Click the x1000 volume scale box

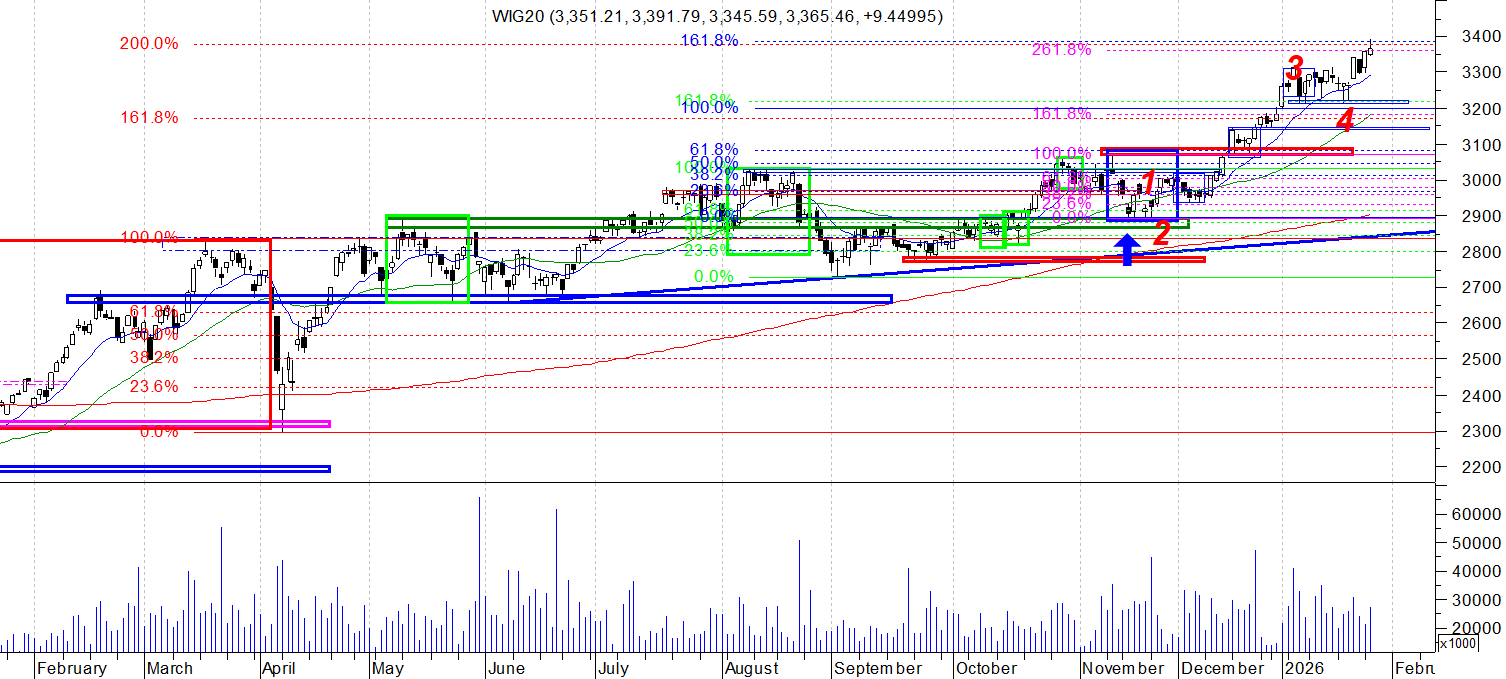1455,643
